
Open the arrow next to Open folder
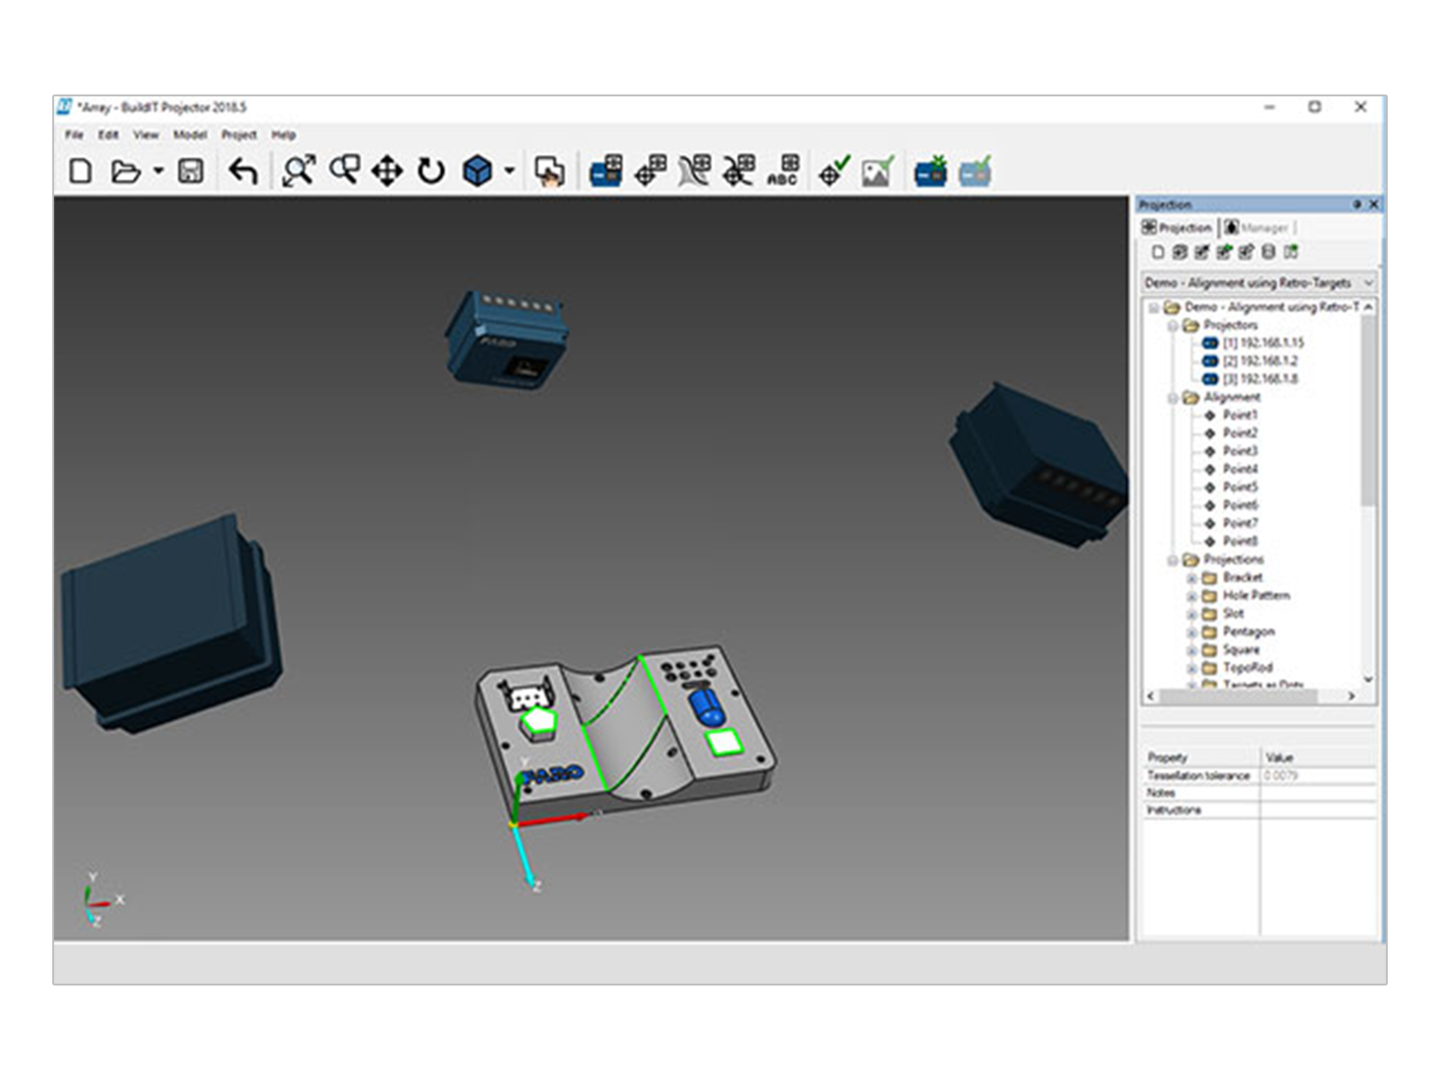[x=158, y=172]
